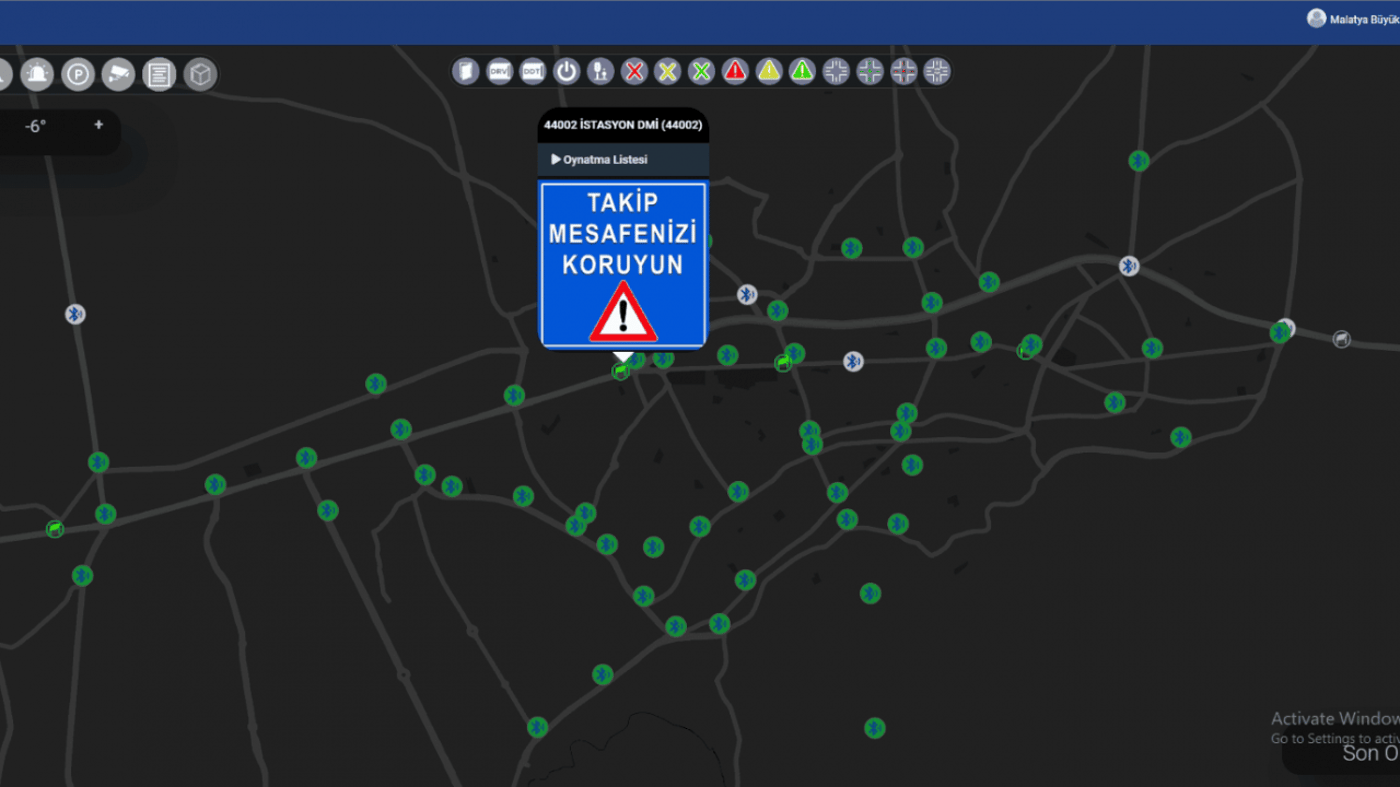Click the door-shaped first filter icon
This screenshot has height=787, width=1400.
click(x=466, y=71)
